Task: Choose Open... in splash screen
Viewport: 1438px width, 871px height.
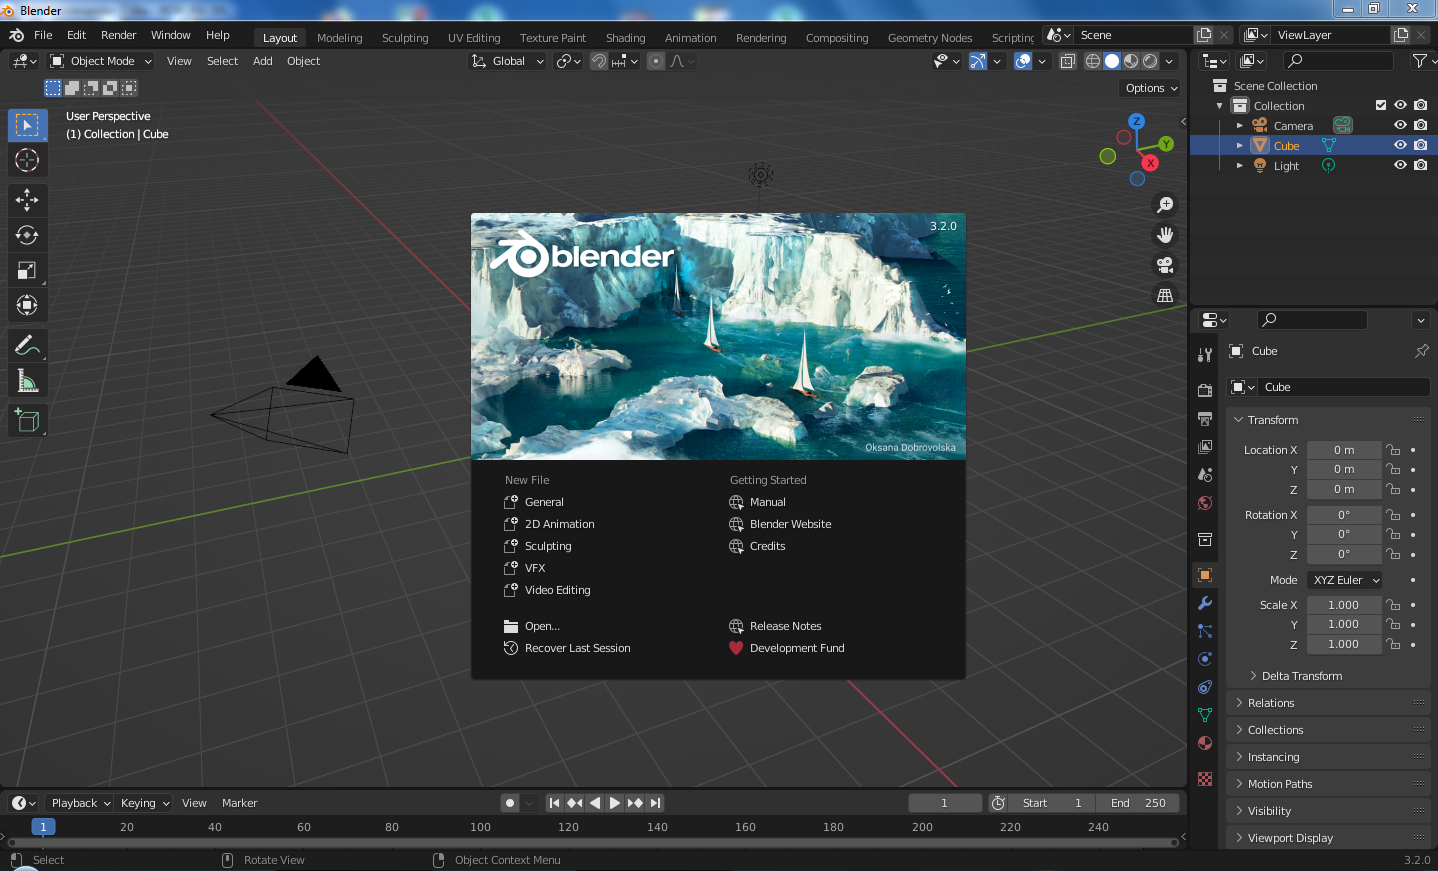Action: pyautogui.click(x=532, y=626)
